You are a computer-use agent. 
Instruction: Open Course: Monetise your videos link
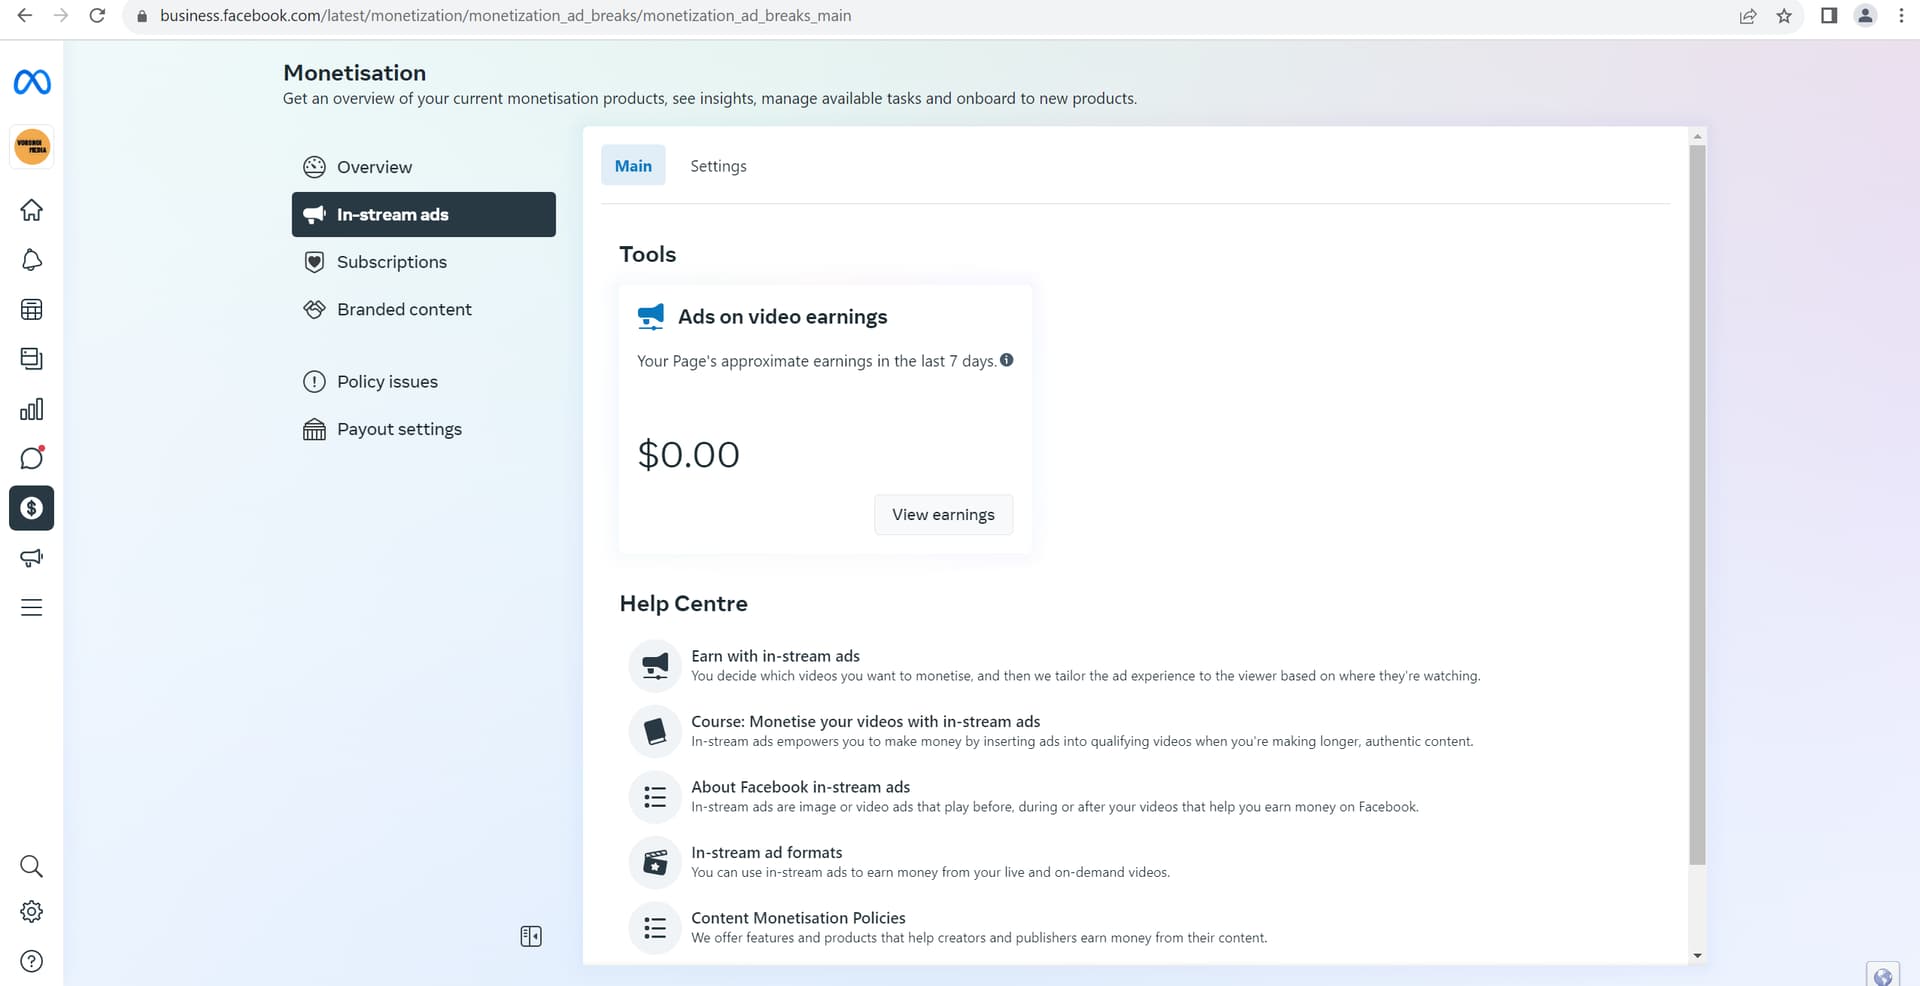pos(866,722)
